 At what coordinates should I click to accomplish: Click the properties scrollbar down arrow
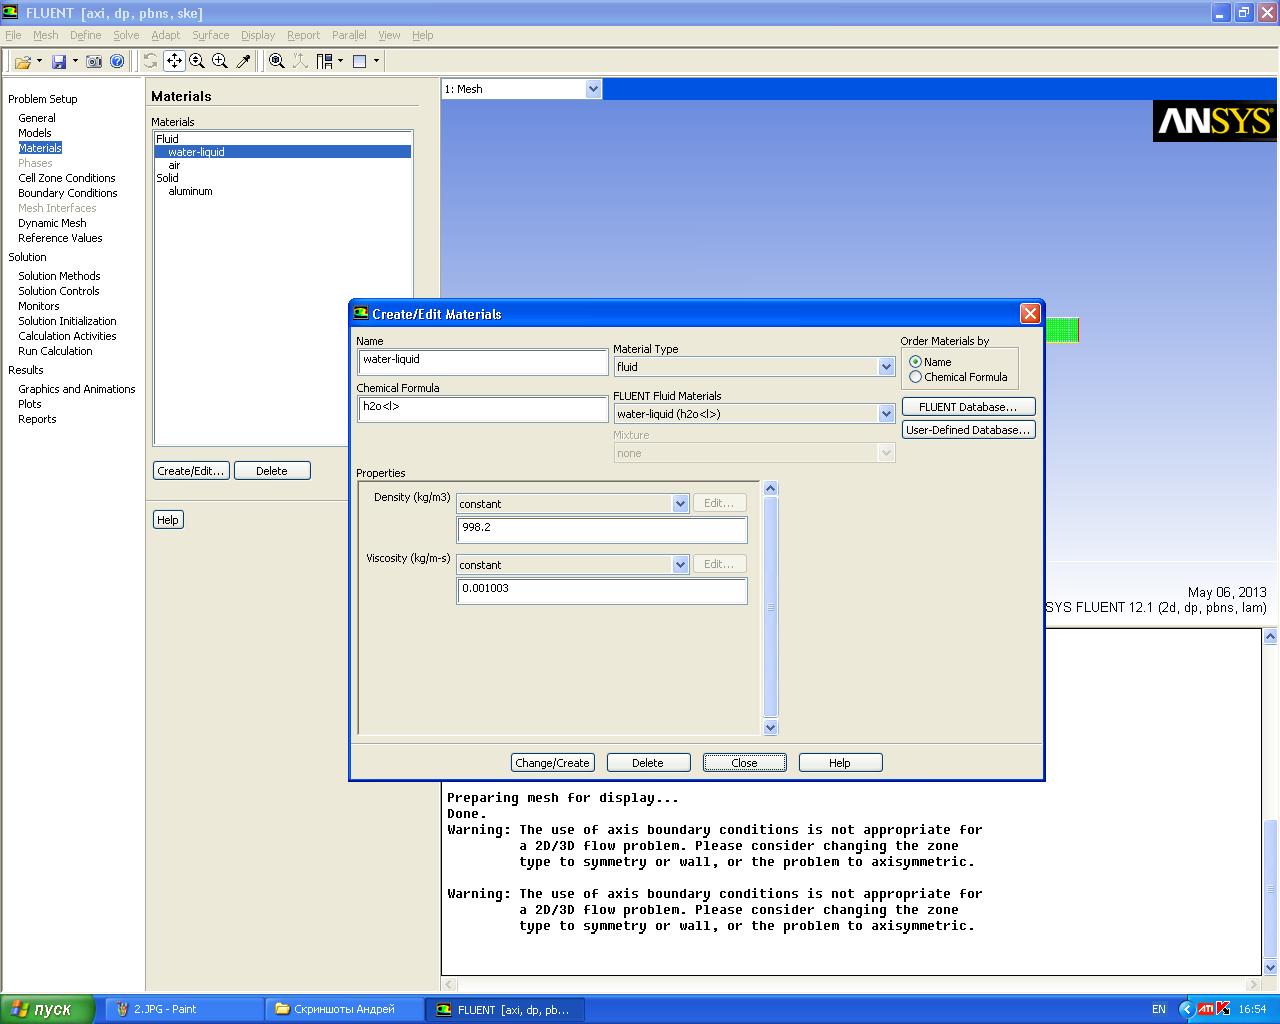770,728
